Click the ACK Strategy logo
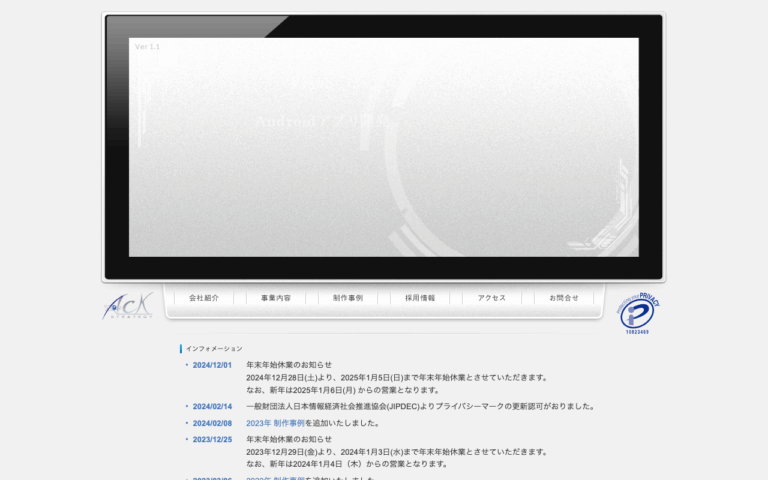This screenshot has height=480, width=768. click(127, 306)
